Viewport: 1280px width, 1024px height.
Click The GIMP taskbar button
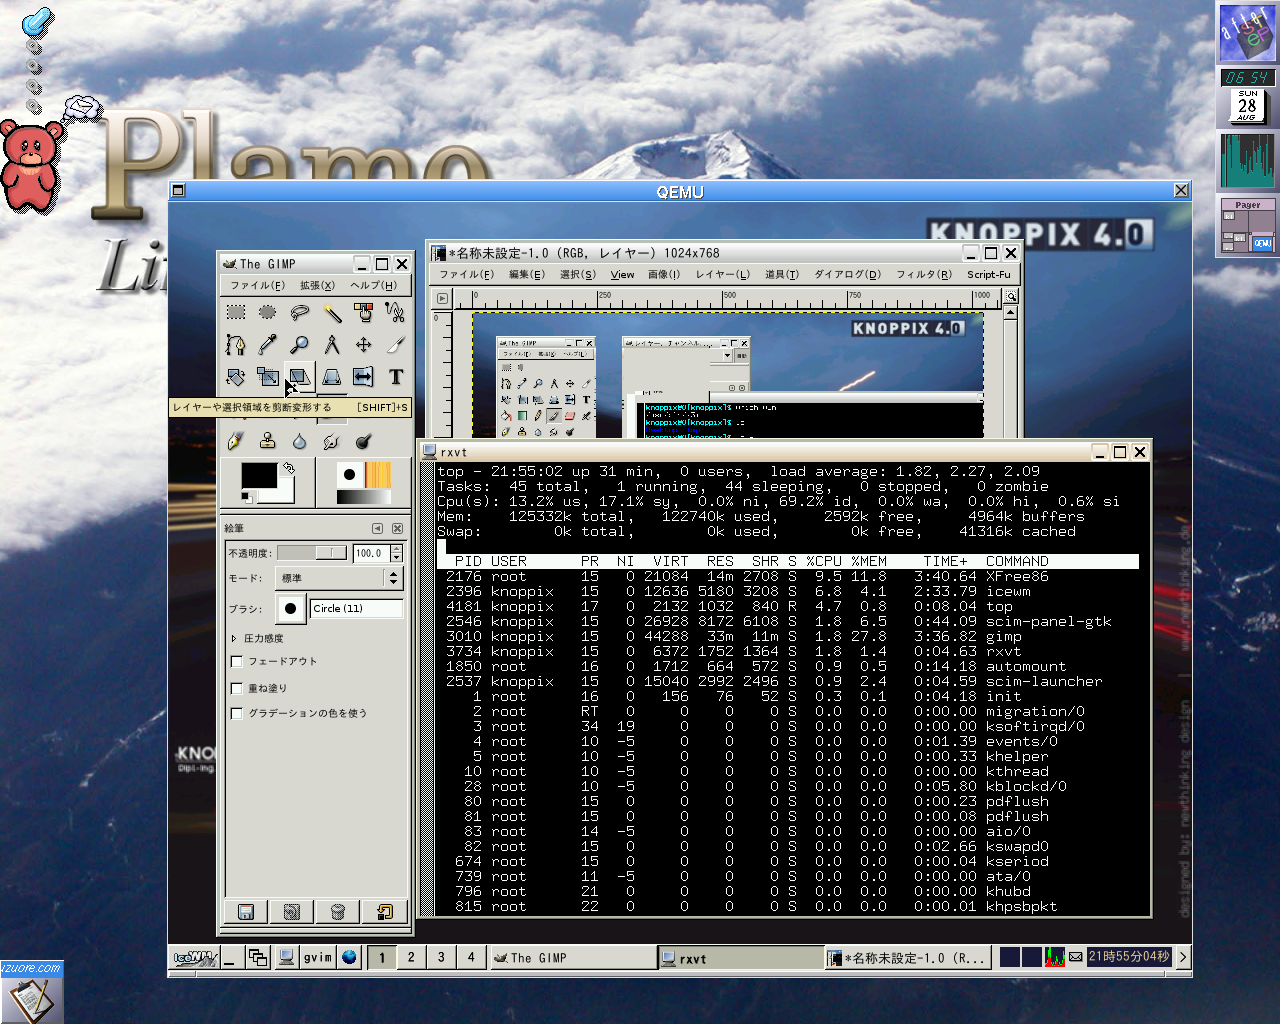point(573,958)
